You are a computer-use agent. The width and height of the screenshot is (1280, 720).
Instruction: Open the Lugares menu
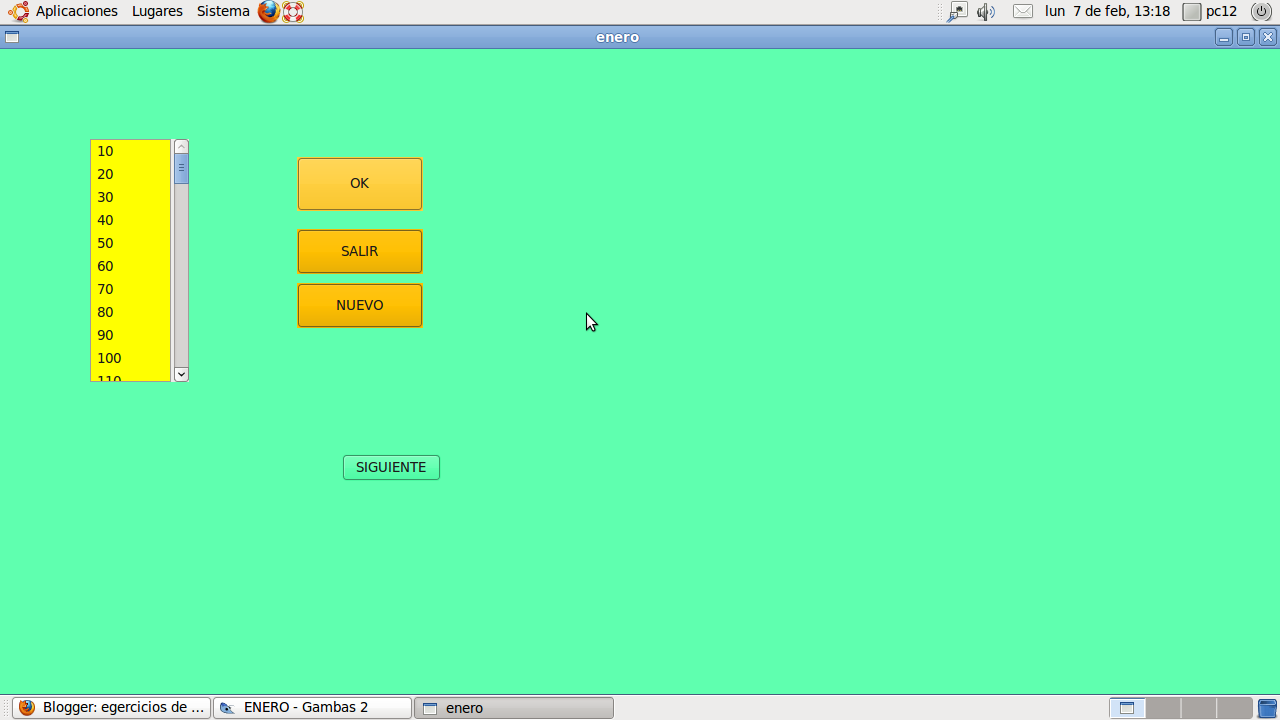157,12
